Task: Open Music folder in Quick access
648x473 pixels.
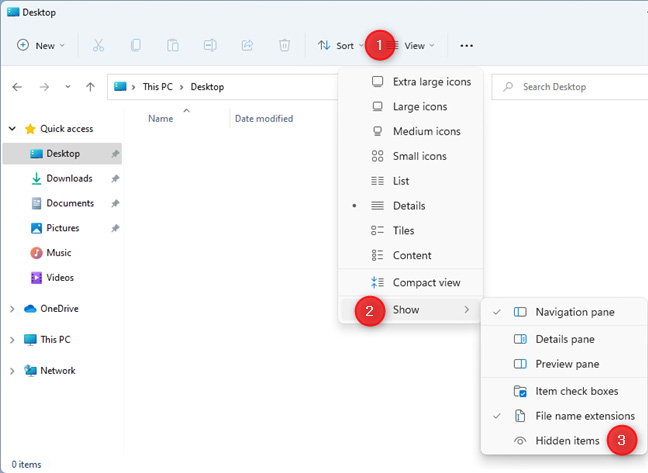Action: click(62, 253)
